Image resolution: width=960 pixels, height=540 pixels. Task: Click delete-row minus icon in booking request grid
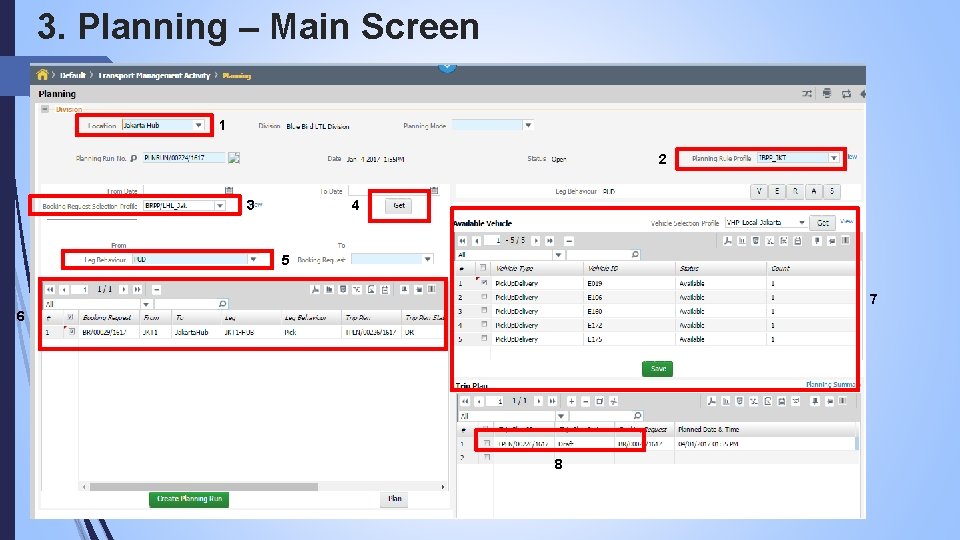[157, 289]
